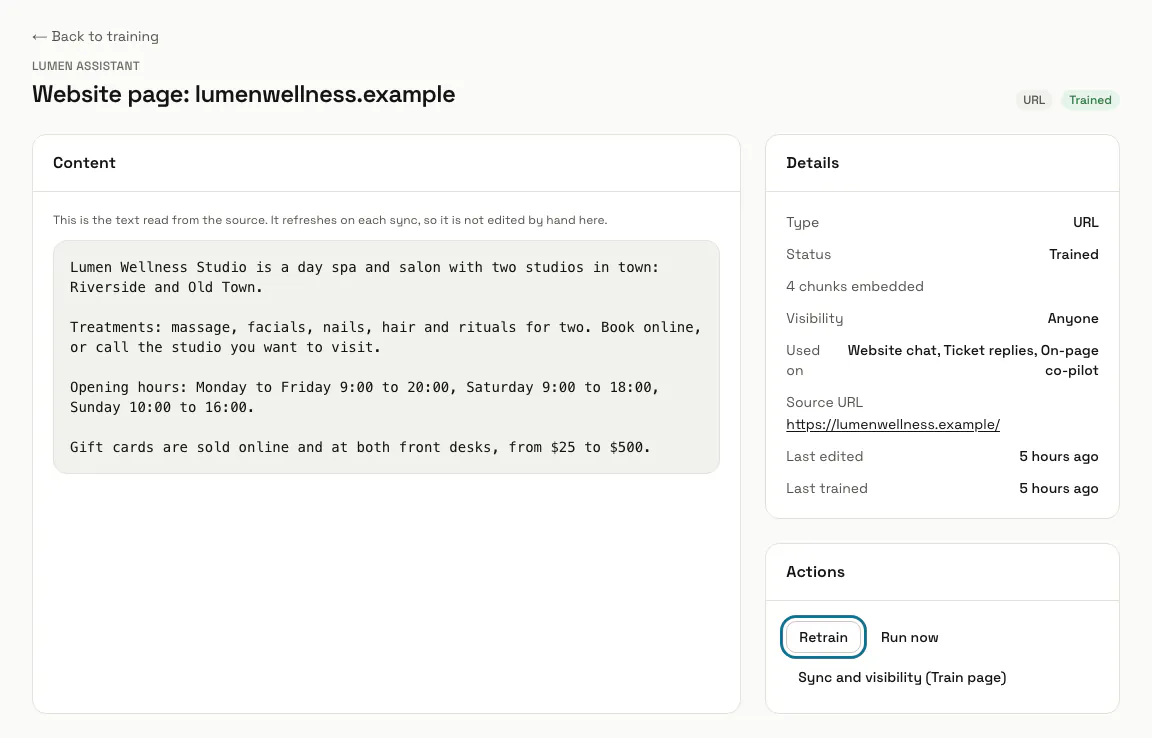The height and width of the screenshot is (738, 1152).
Task: Click the Last edited '5 hours ago' value
Action: click(x=1058, y=456)
